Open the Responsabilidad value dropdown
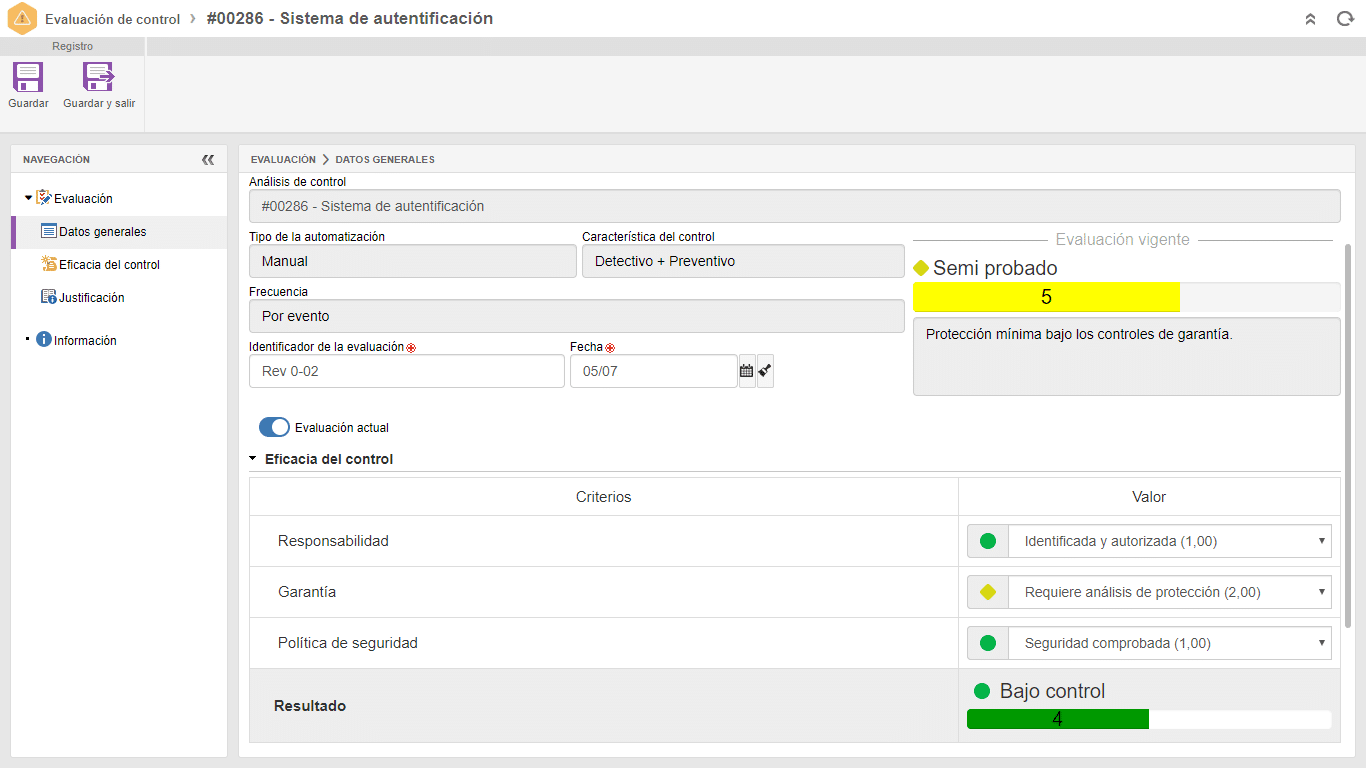Screen dimensions: 1366x768 point(1149,541)
